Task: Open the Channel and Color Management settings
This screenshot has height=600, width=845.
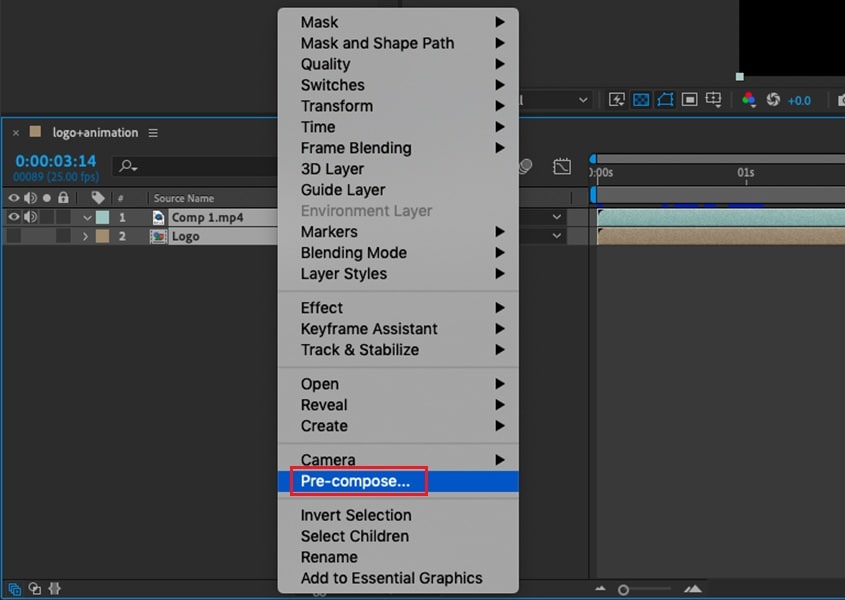Action: pyautogui.click(x=749, y=100)
